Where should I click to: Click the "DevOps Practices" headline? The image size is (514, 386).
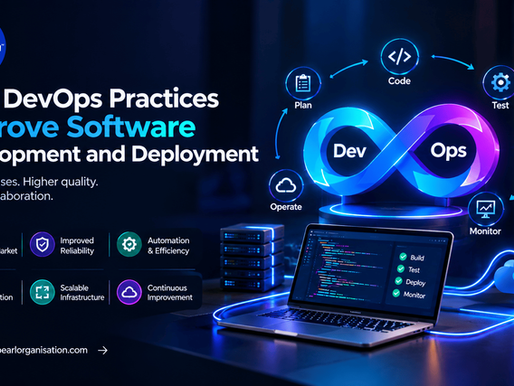[111, 99]
